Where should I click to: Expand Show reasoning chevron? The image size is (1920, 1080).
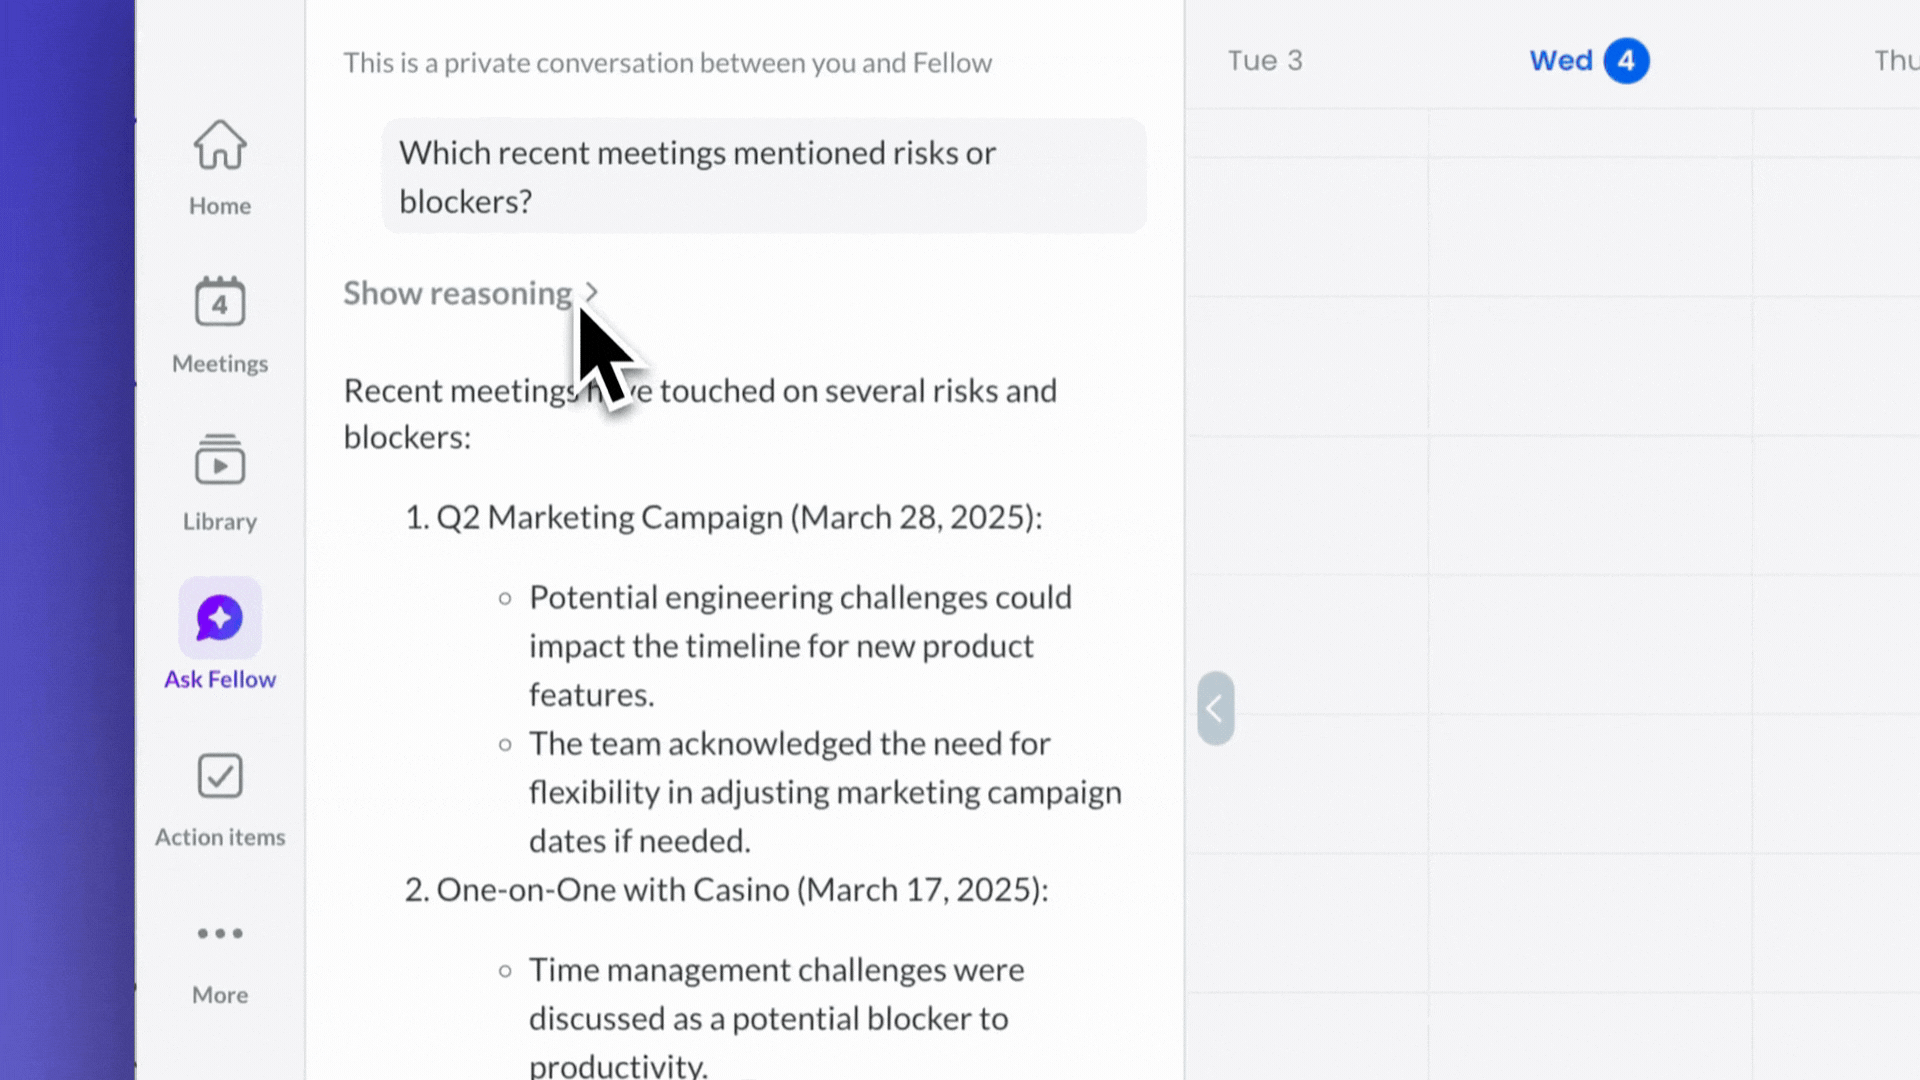(x=592, y=293)
